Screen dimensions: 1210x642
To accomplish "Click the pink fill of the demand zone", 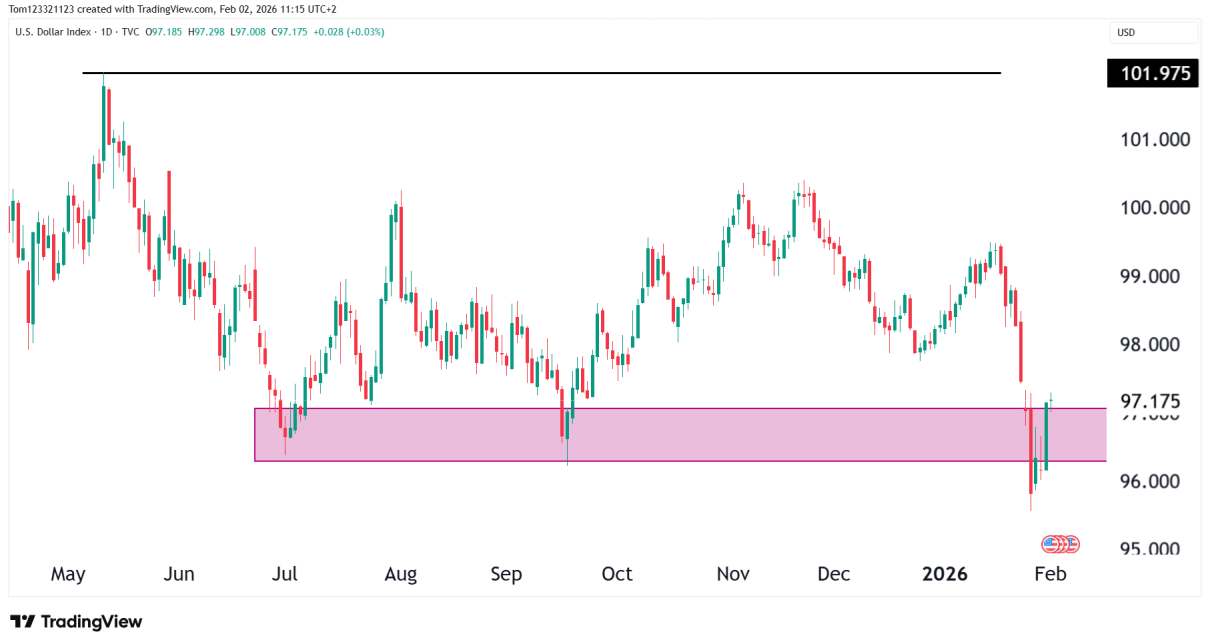I will (x=700, y=433).
